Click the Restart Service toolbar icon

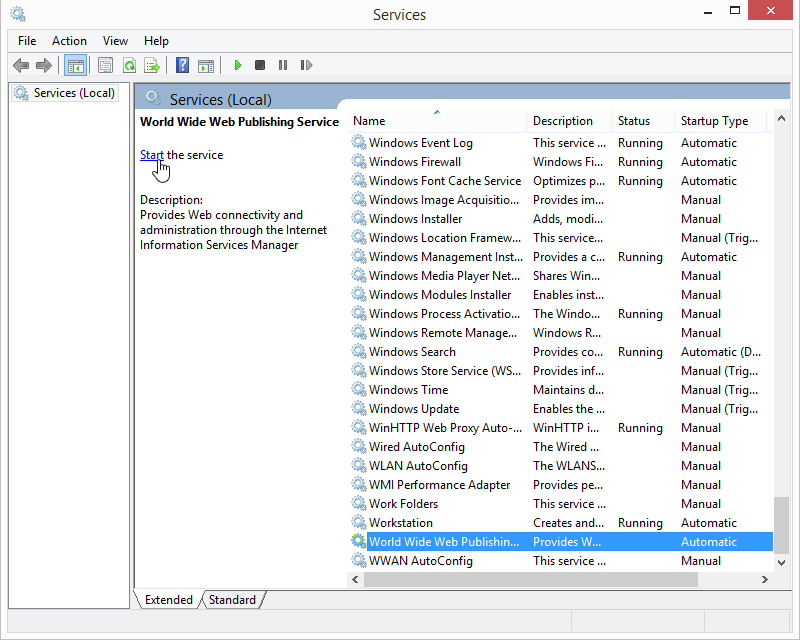tap(306, 65)
